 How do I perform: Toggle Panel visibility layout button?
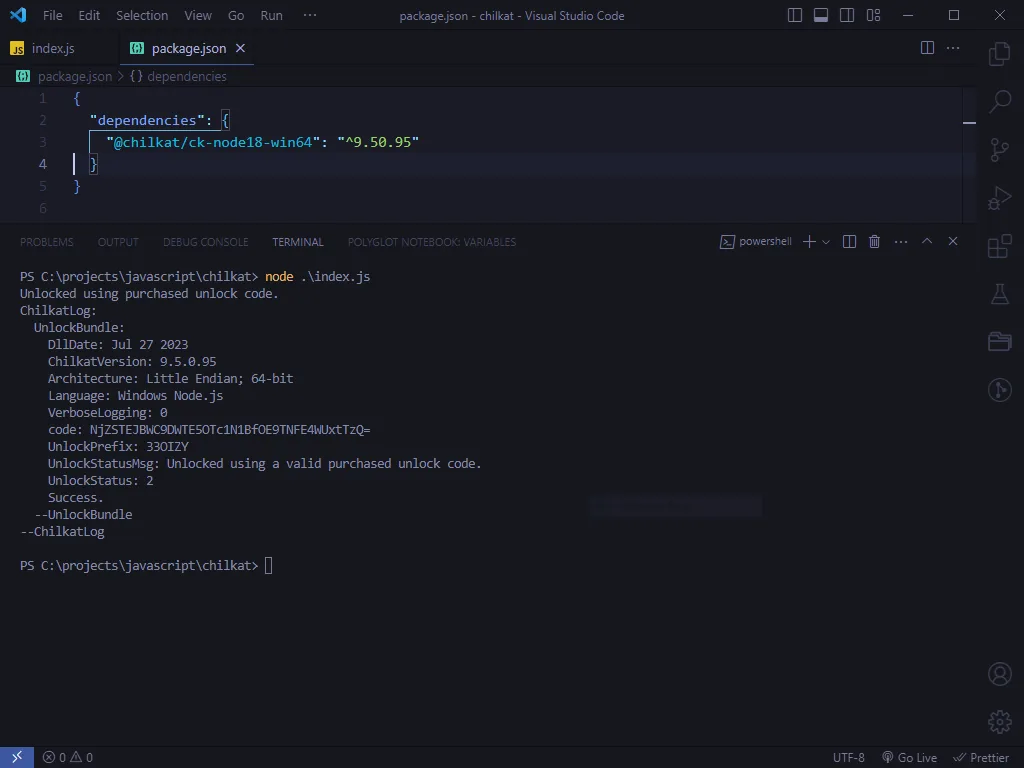click(821, 15)
